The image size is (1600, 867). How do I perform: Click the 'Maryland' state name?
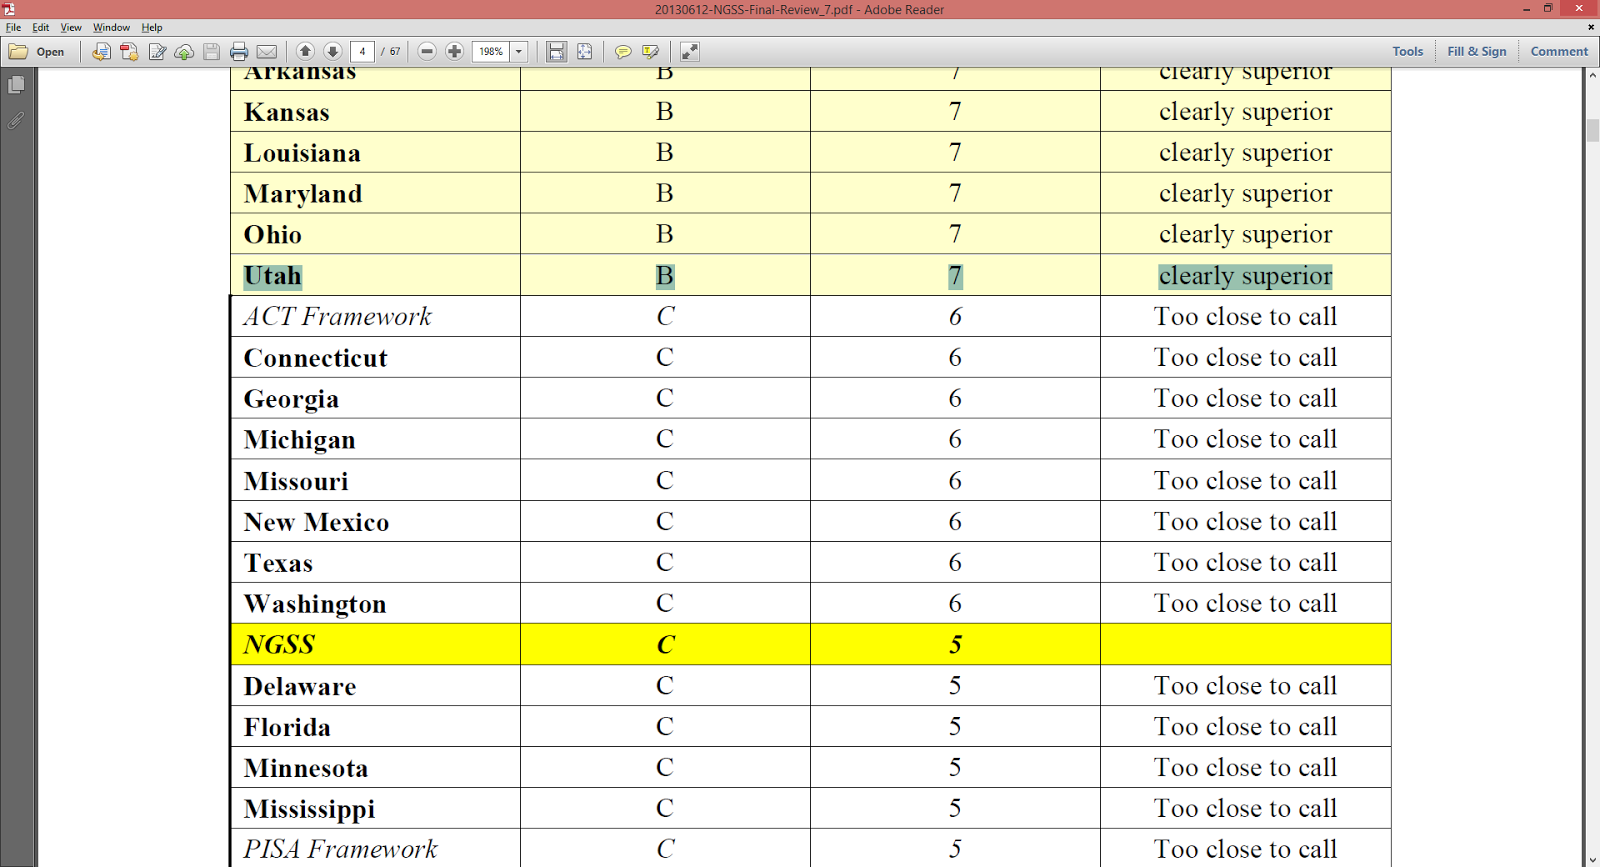tap(303, 194)
